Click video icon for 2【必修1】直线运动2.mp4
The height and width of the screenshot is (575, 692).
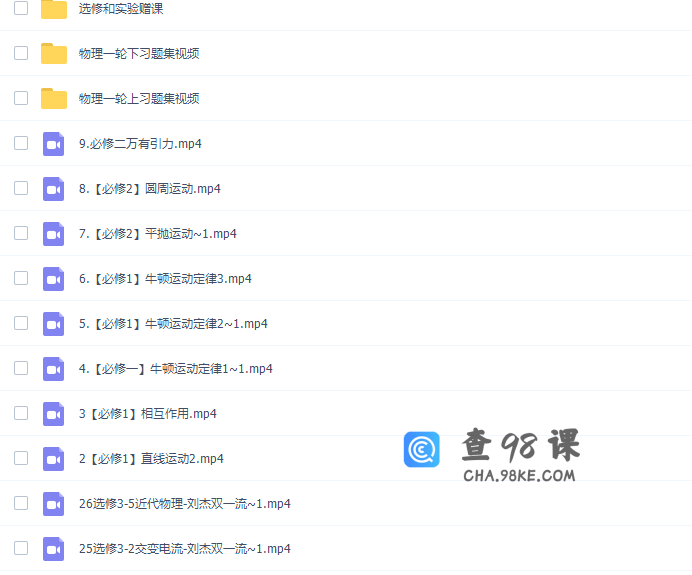pyautogui.click(x=53, y=459)
